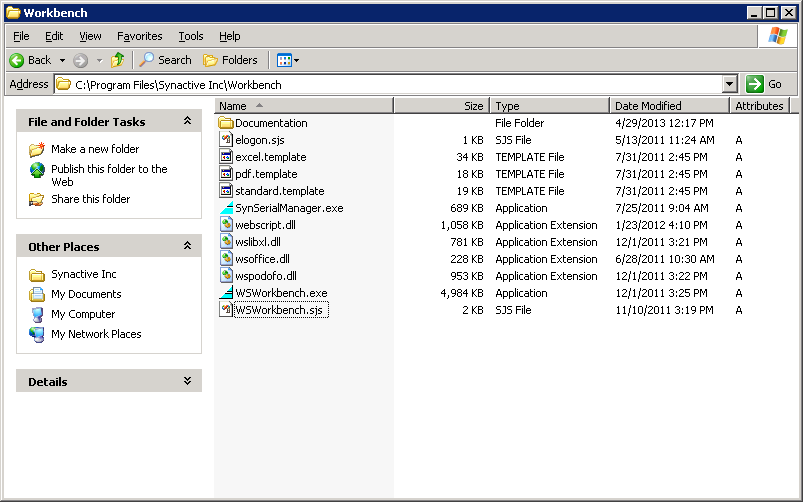
Task: Open the Edit menu
Action: pos(54,36)
